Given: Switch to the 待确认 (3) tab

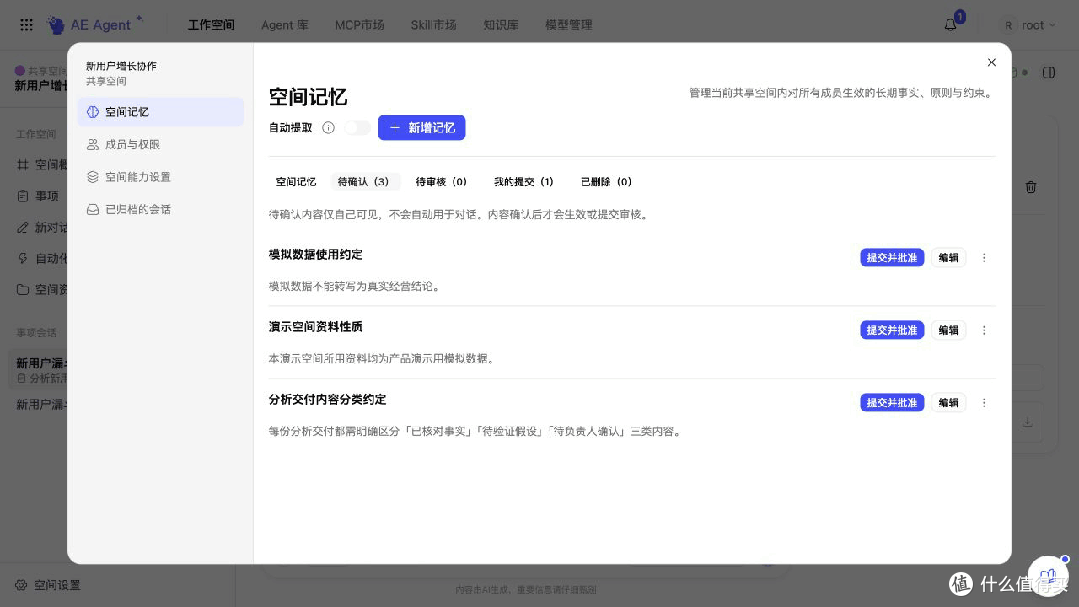Looking at the screenshot, I should point(363,182).
